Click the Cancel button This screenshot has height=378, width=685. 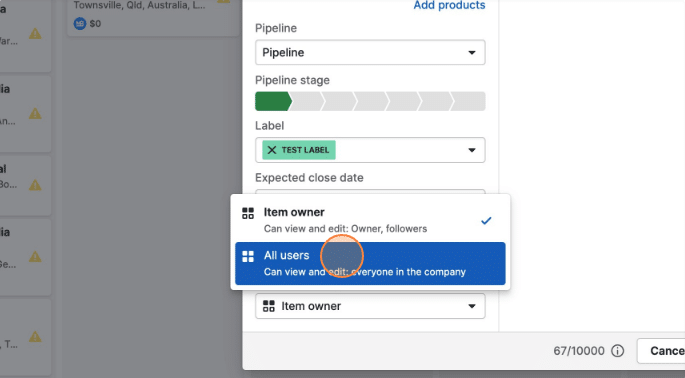coord(661,350)
